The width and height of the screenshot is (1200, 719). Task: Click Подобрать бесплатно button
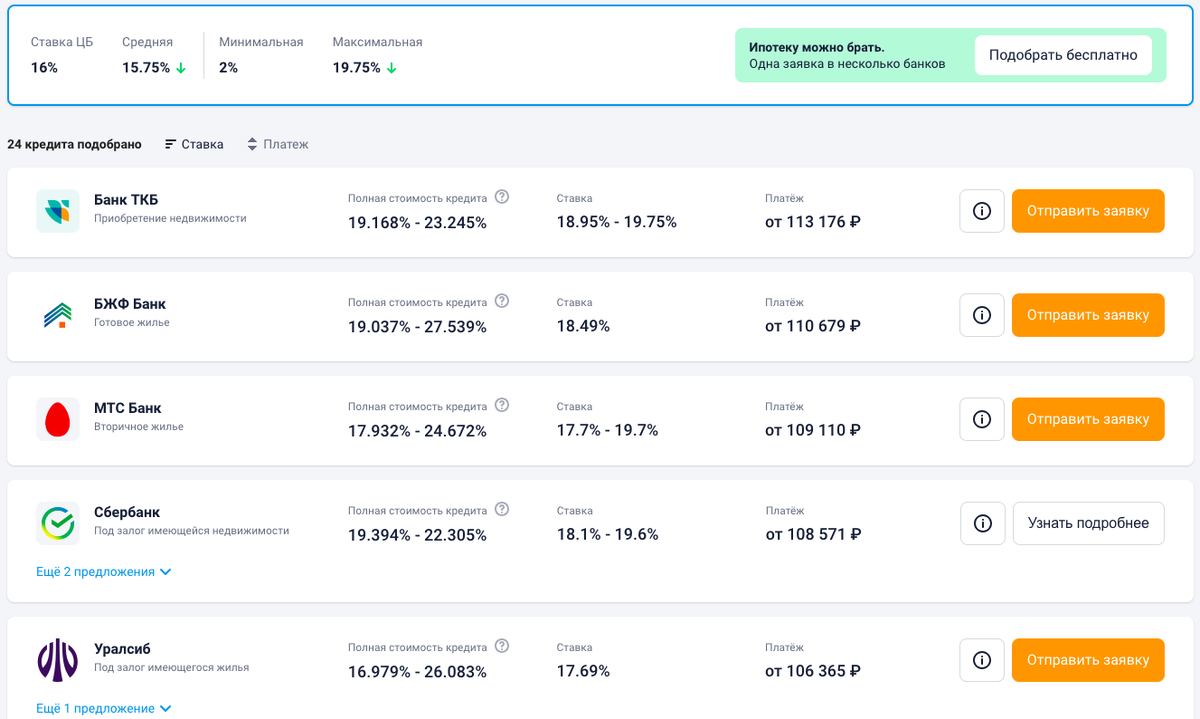[x=1063, y=55]
